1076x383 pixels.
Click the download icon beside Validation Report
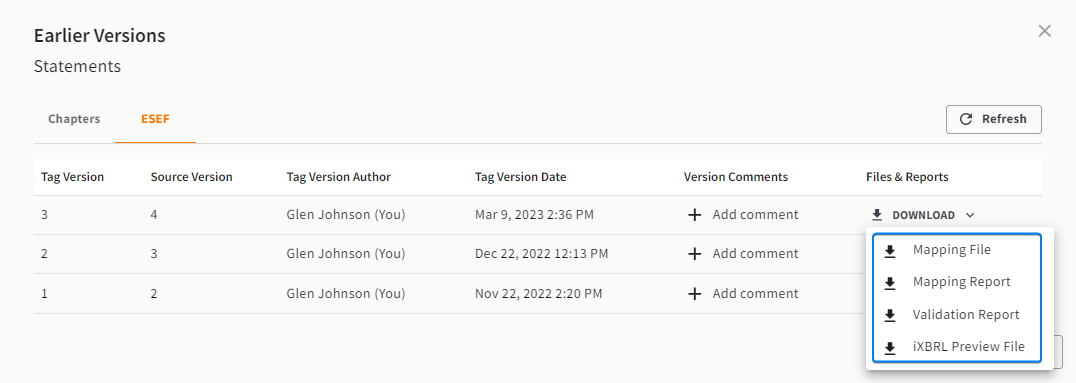click(890, 316)
